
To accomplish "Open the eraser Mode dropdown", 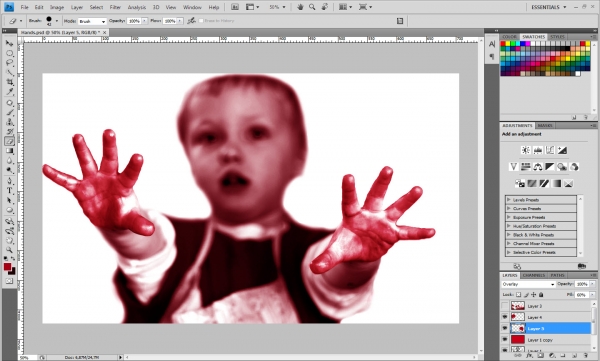I will click(x=92, y=21).
